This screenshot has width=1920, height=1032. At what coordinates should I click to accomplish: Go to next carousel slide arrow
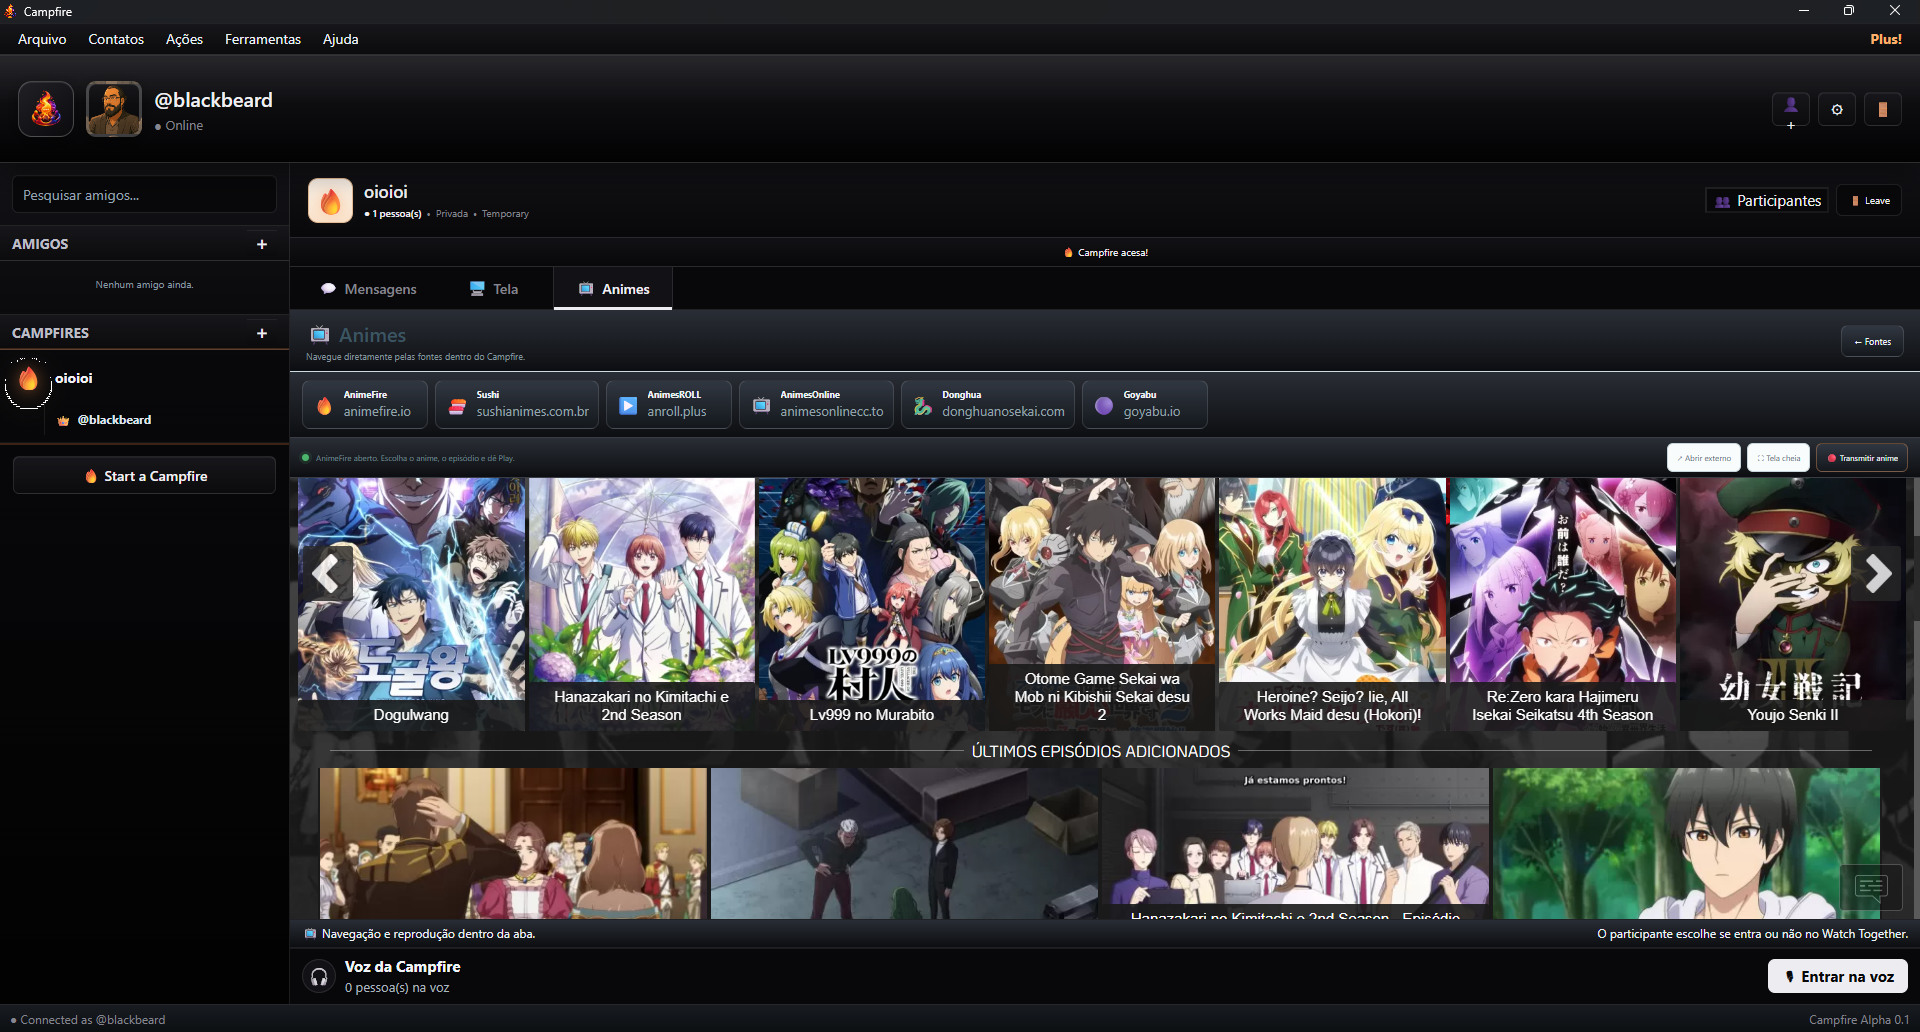[x=1878, y=574]
